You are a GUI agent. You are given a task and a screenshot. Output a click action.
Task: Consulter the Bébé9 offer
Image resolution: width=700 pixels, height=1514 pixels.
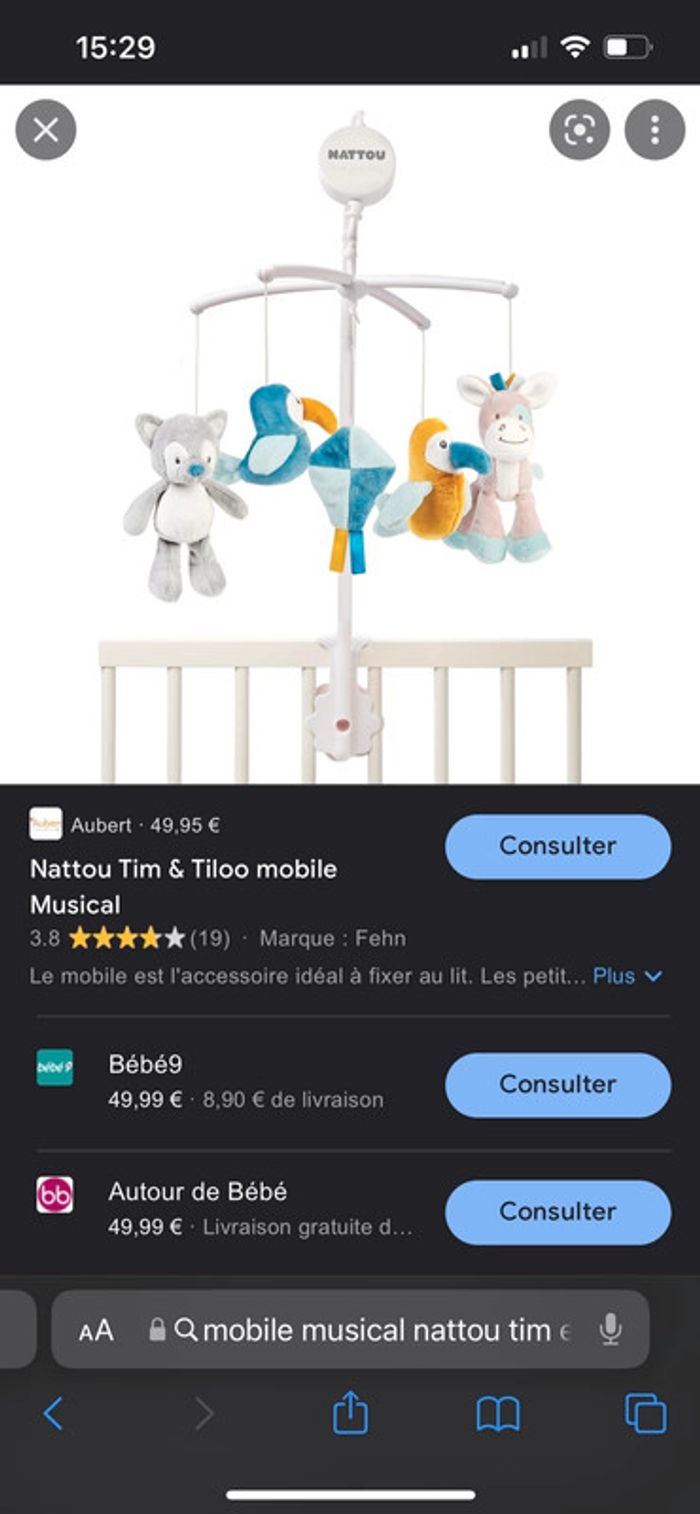pos(558,1084)
